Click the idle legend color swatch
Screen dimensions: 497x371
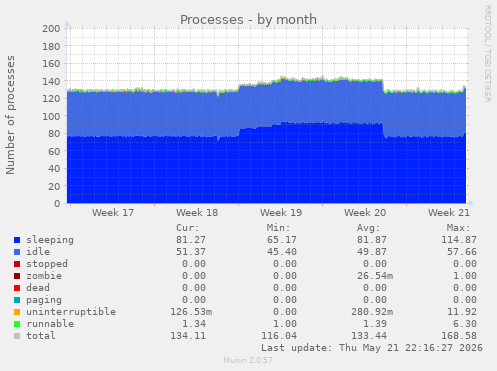[x=17, y=252]
